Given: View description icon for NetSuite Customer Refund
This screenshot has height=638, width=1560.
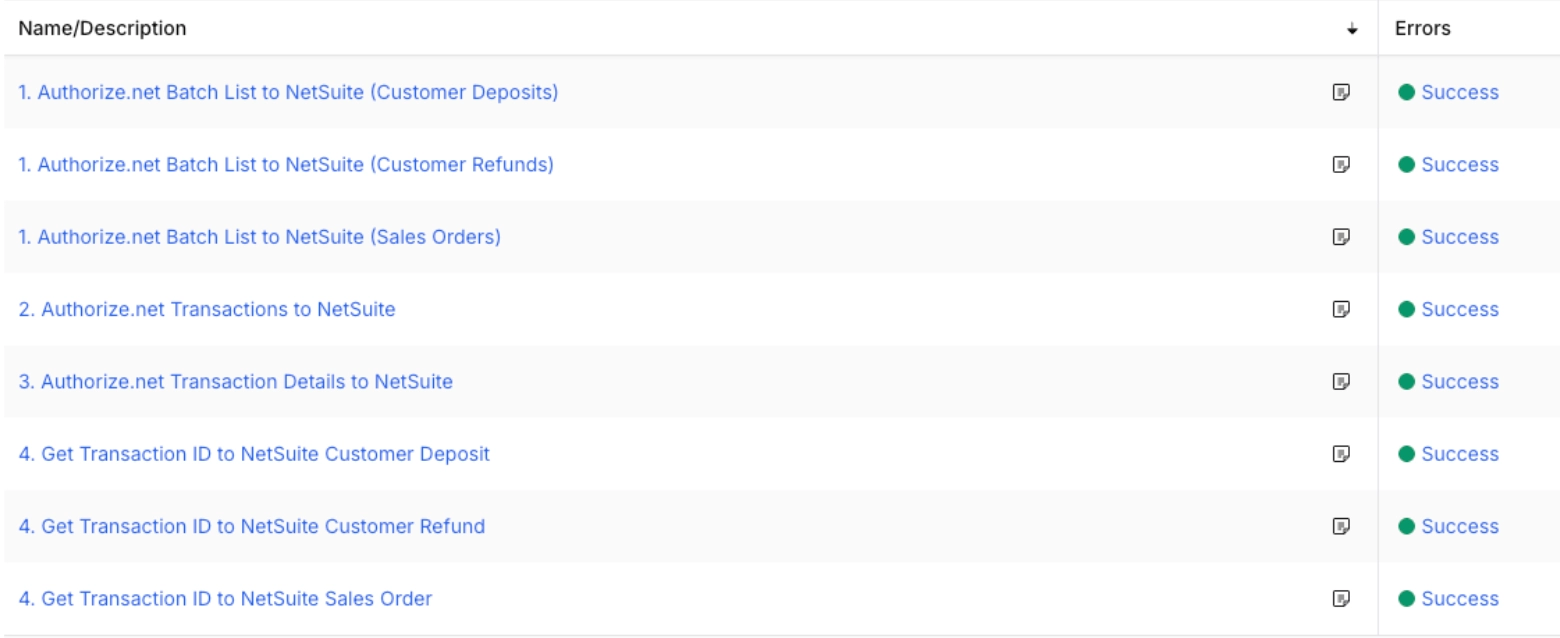Looking at the screenshot, I should tap(1342, 526).
